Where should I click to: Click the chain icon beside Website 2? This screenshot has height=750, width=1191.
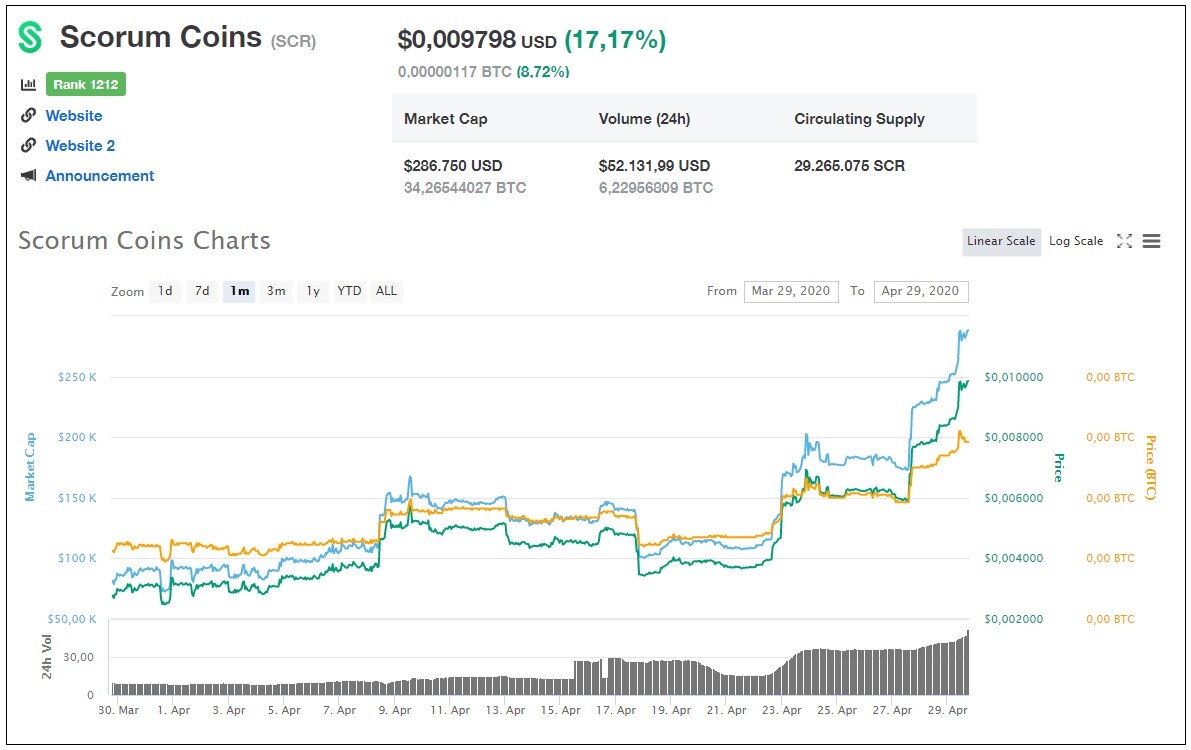[28, 144]
